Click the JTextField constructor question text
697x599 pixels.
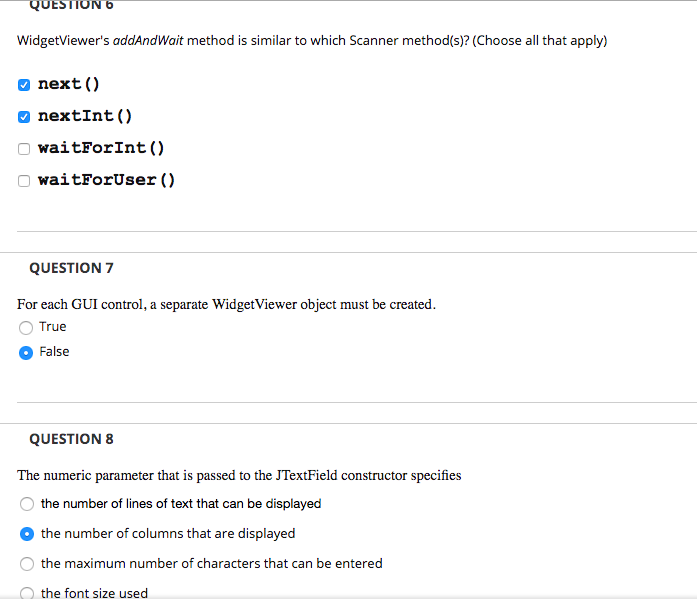coord(239,475)
